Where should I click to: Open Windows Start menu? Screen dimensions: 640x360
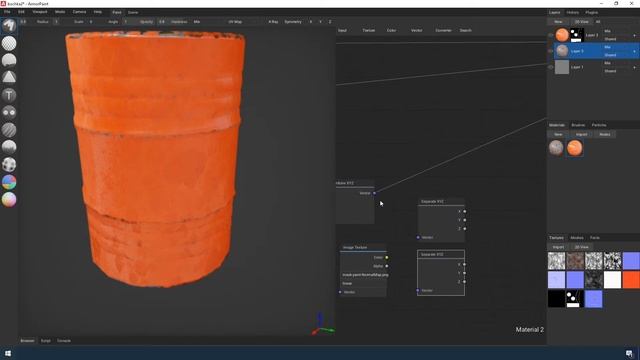point(8,353)
